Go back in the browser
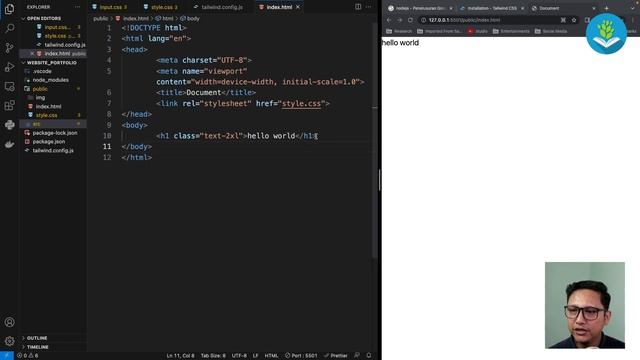Viewport: 640px width, 360px height. point(389,20)
